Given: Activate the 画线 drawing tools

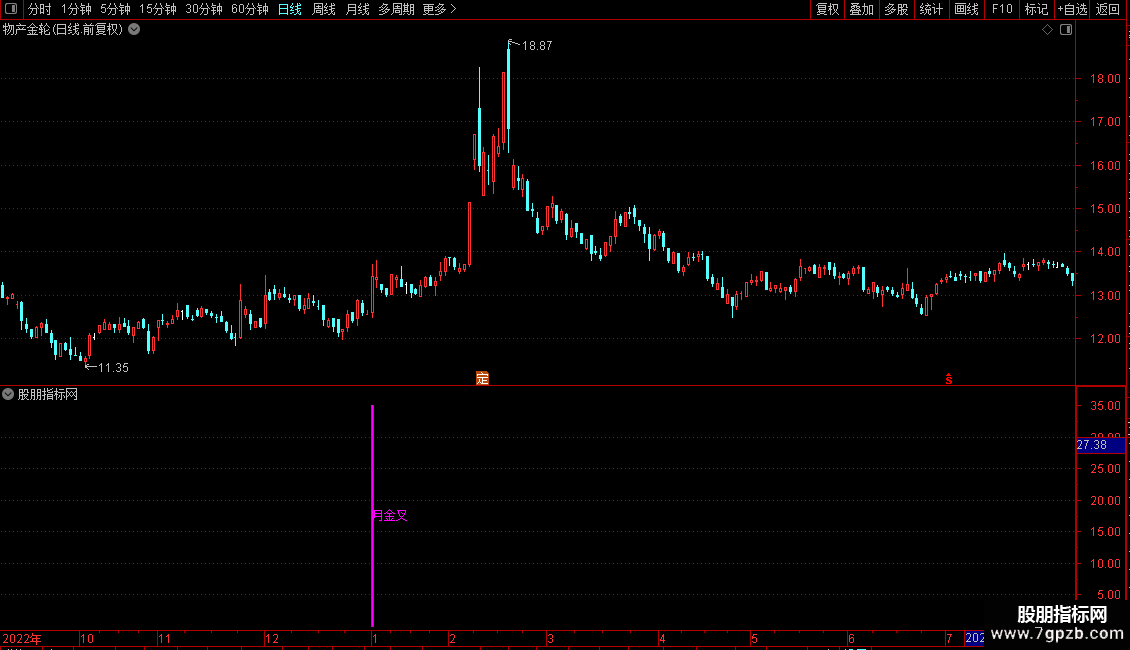Looking at the screenshot, I should [x=966, y=9].
